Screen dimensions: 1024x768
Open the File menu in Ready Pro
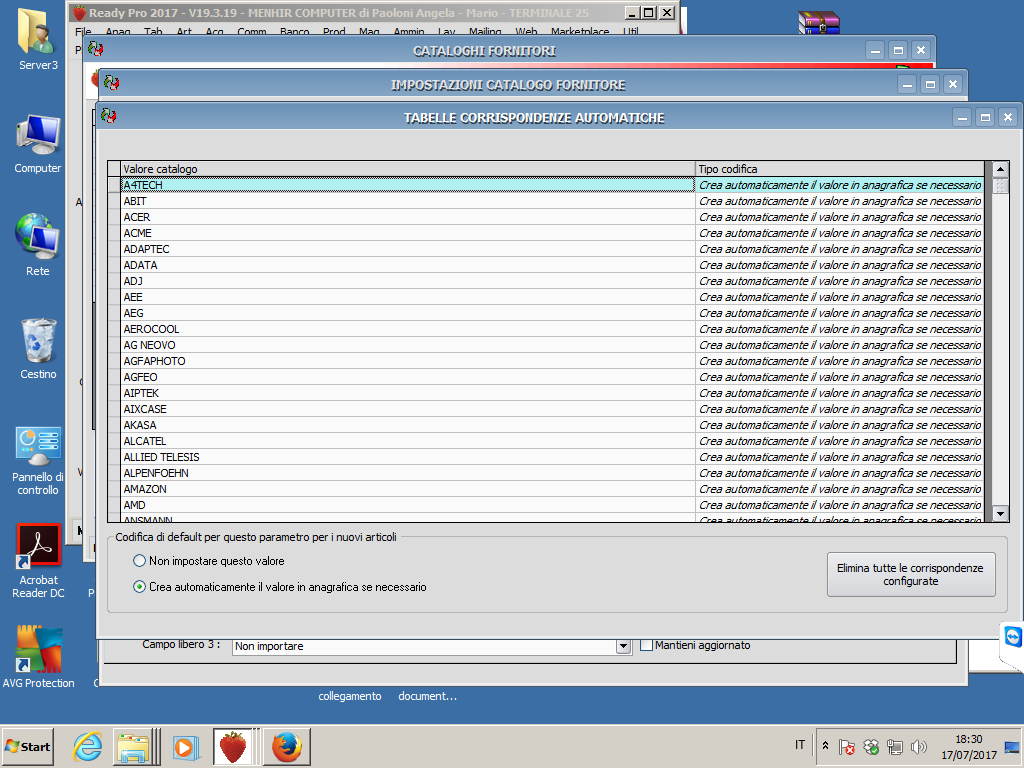click(83, 31)
